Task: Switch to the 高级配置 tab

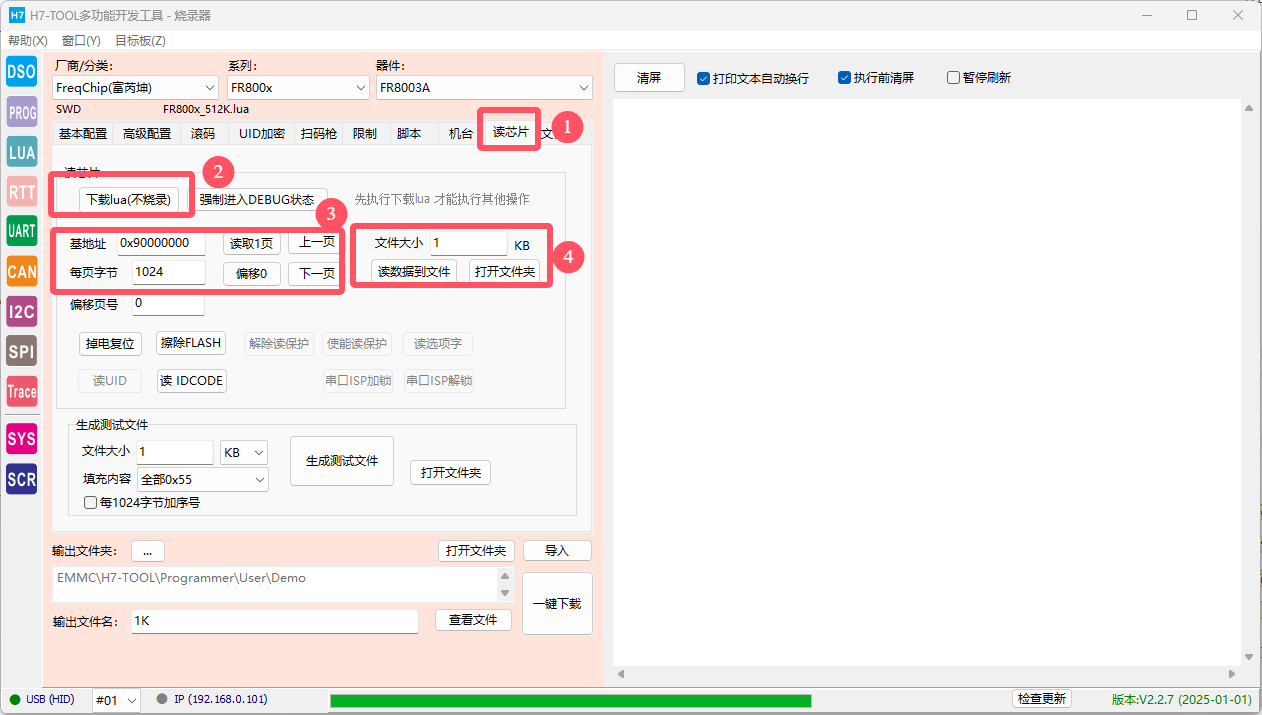Action: click(147, 134)
